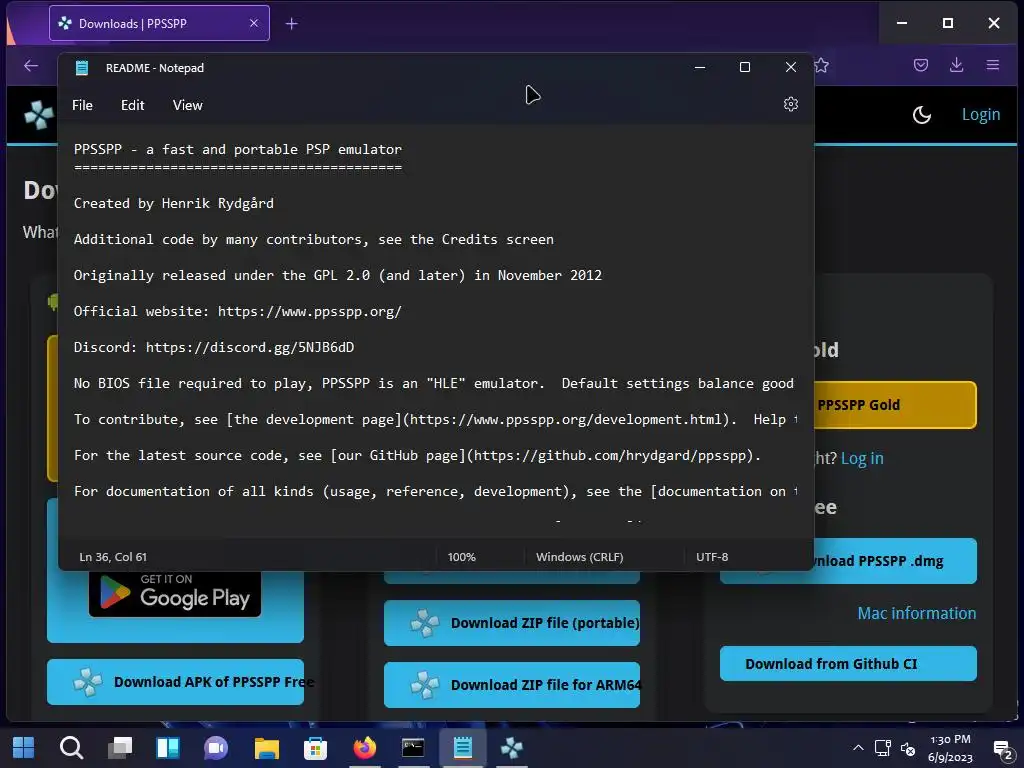Open Windows Search from the taskbar
The width and height of the screenshot is (1024, 768).
click(x=71, y=748)
